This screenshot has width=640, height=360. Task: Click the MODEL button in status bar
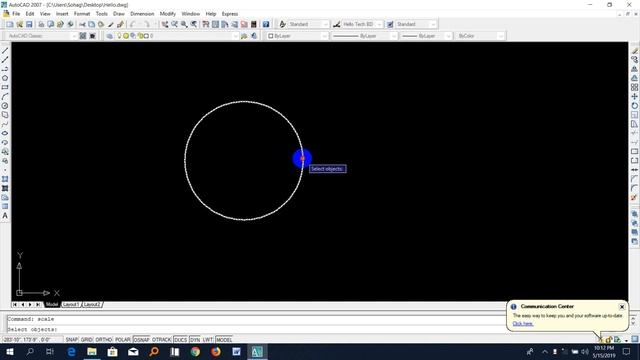point(224,340)
